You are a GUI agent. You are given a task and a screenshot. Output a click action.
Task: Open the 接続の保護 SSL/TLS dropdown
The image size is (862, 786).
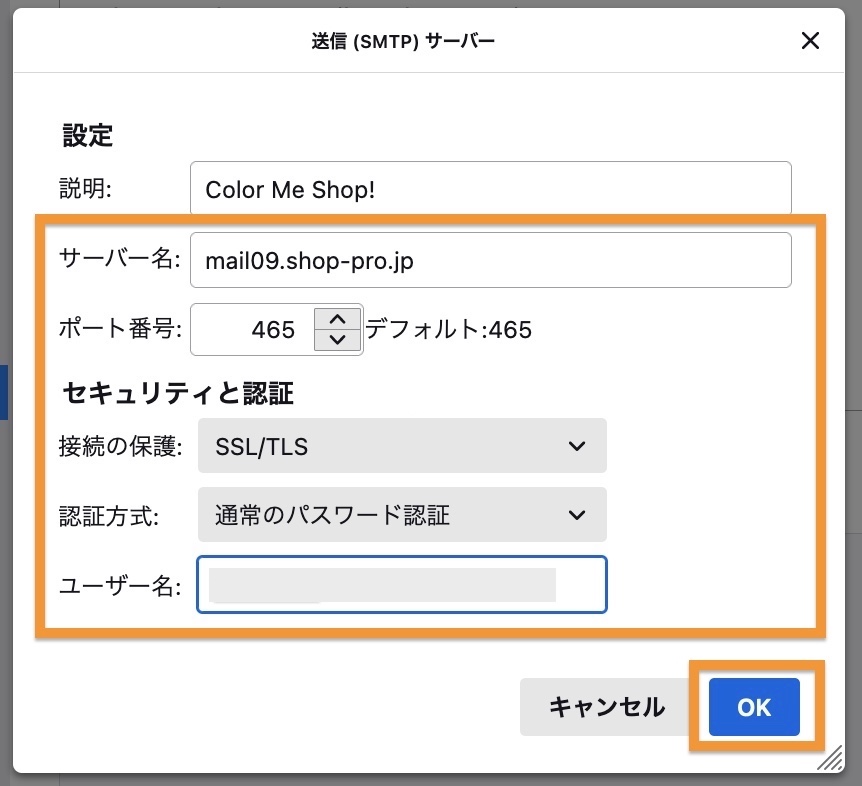pos(402,446)
